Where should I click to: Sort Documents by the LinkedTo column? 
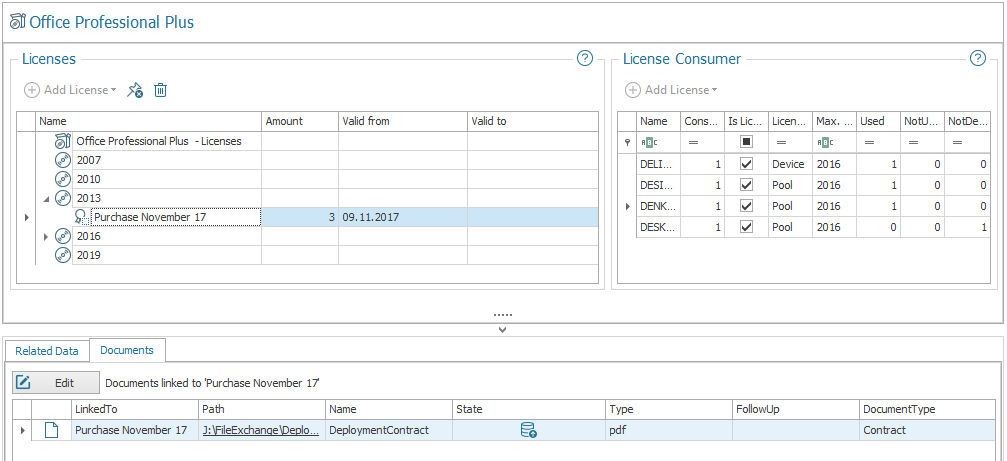coord(135,409)
